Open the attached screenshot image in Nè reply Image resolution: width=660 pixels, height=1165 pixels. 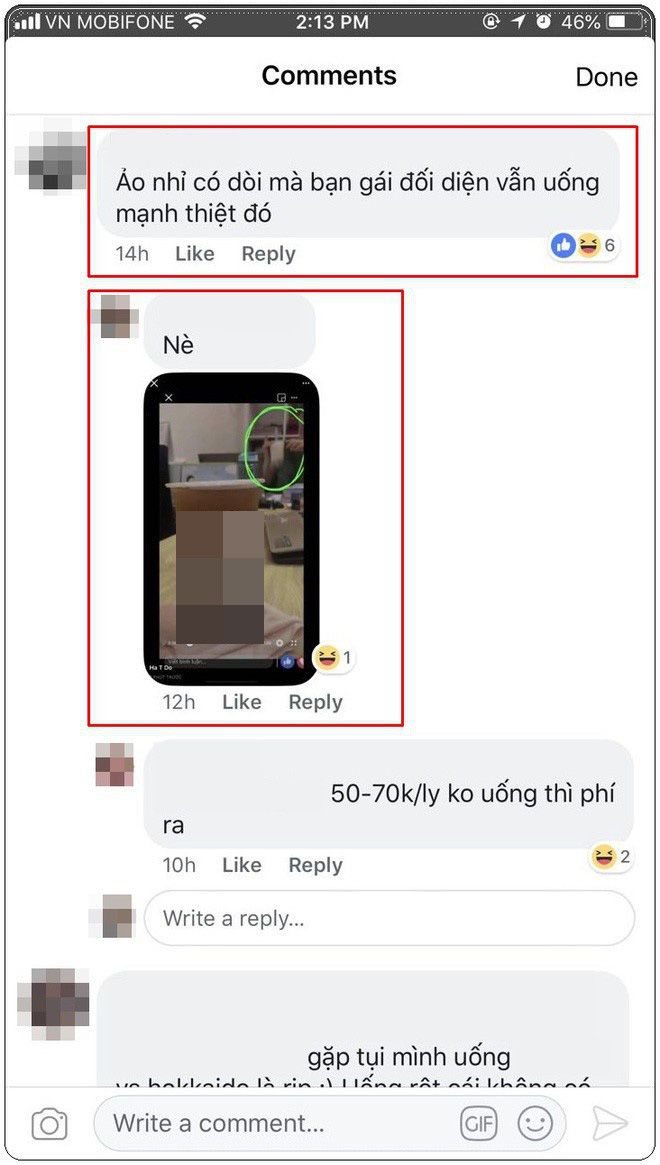coord(231,528)
